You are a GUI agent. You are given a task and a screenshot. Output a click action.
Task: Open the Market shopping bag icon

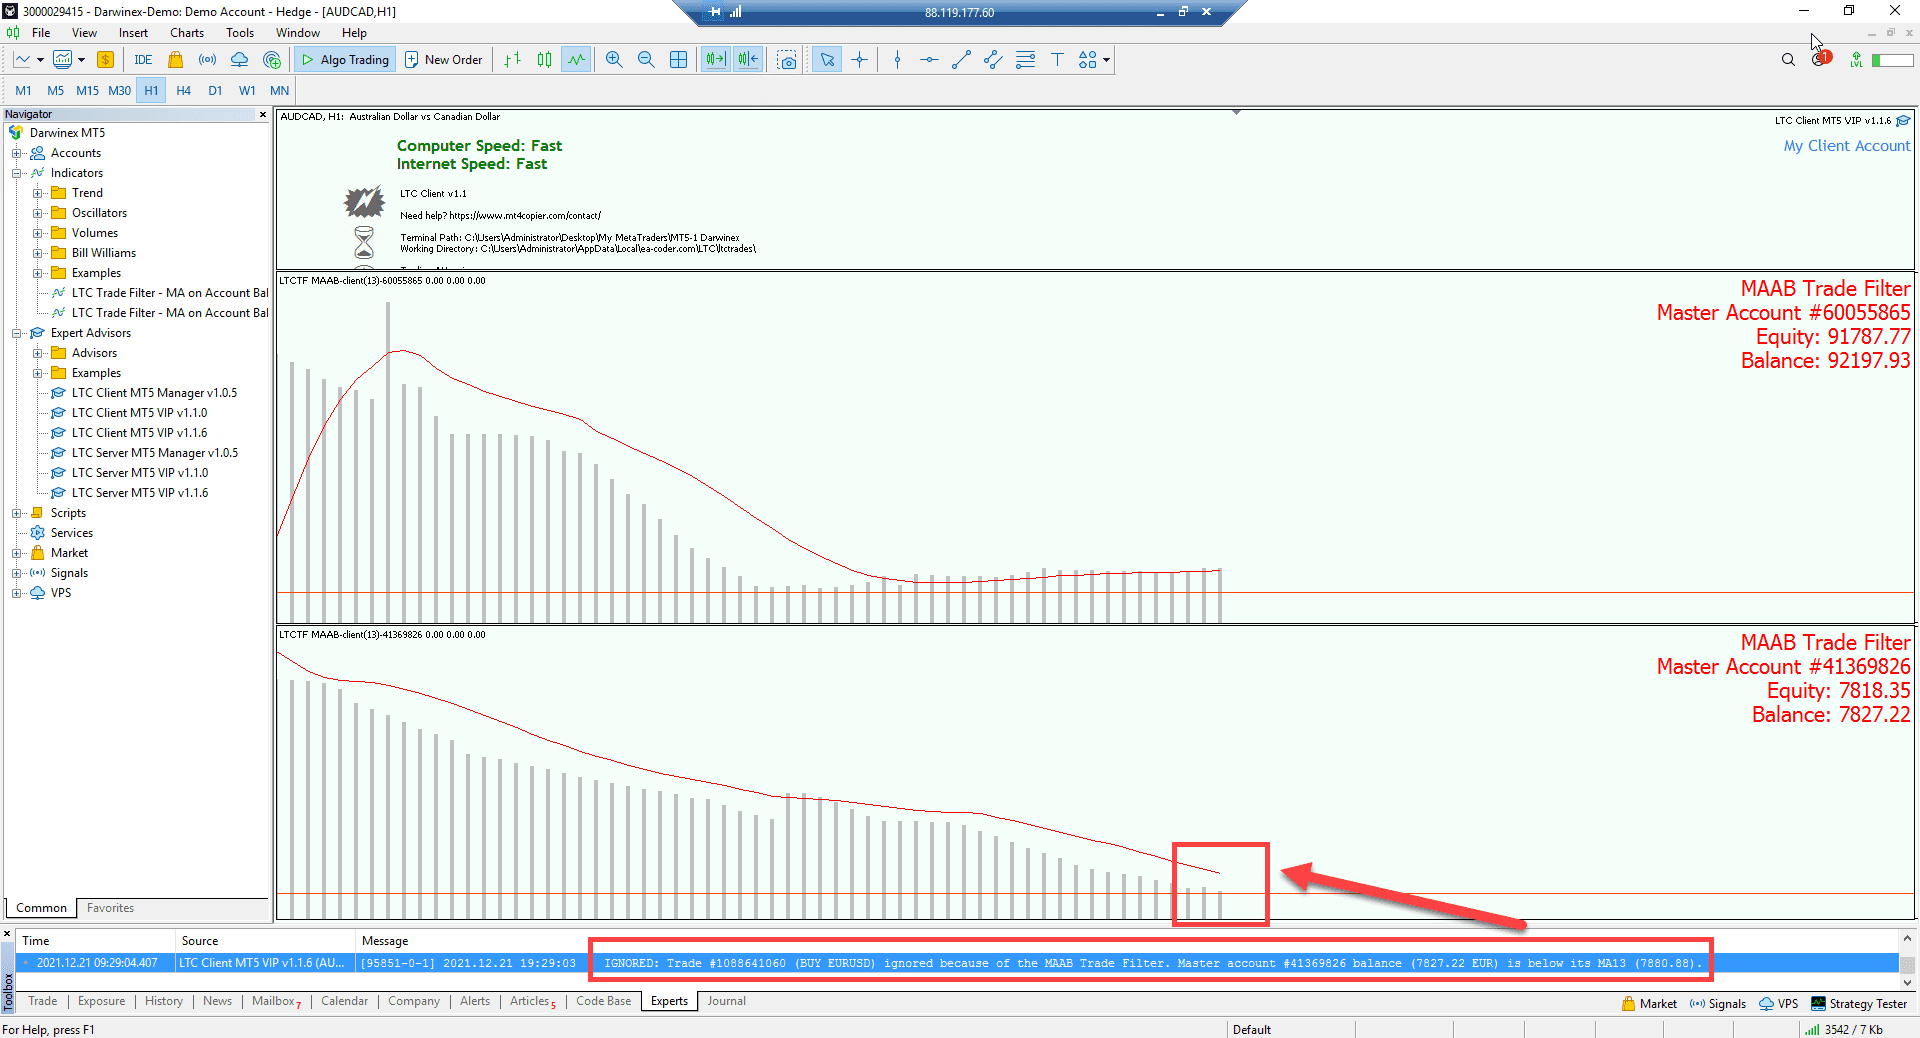click(x=175, y=60)
